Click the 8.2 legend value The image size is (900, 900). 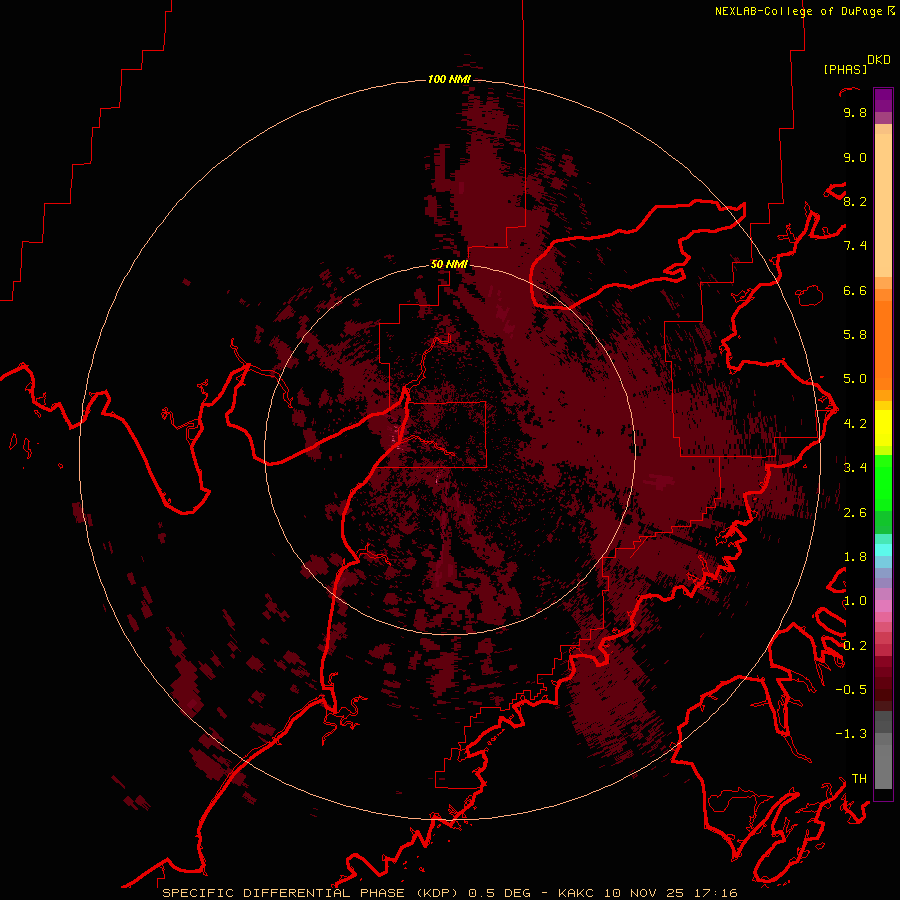[855, 201]
